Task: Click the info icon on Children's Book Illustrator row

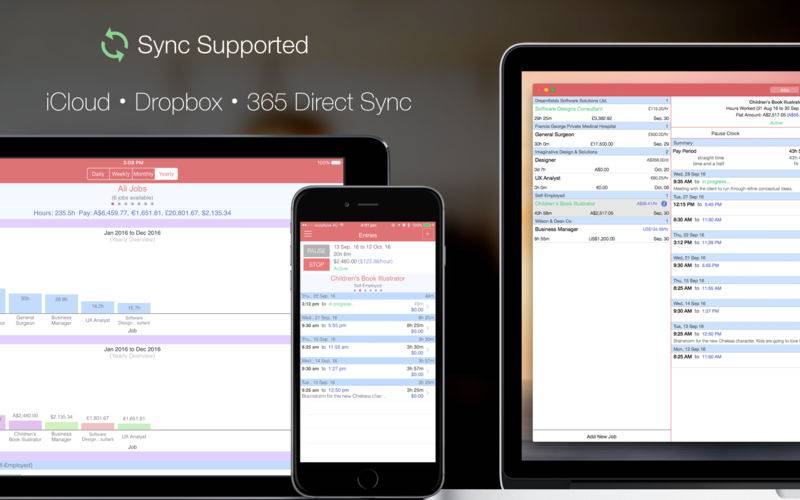Action: point(665,204)
